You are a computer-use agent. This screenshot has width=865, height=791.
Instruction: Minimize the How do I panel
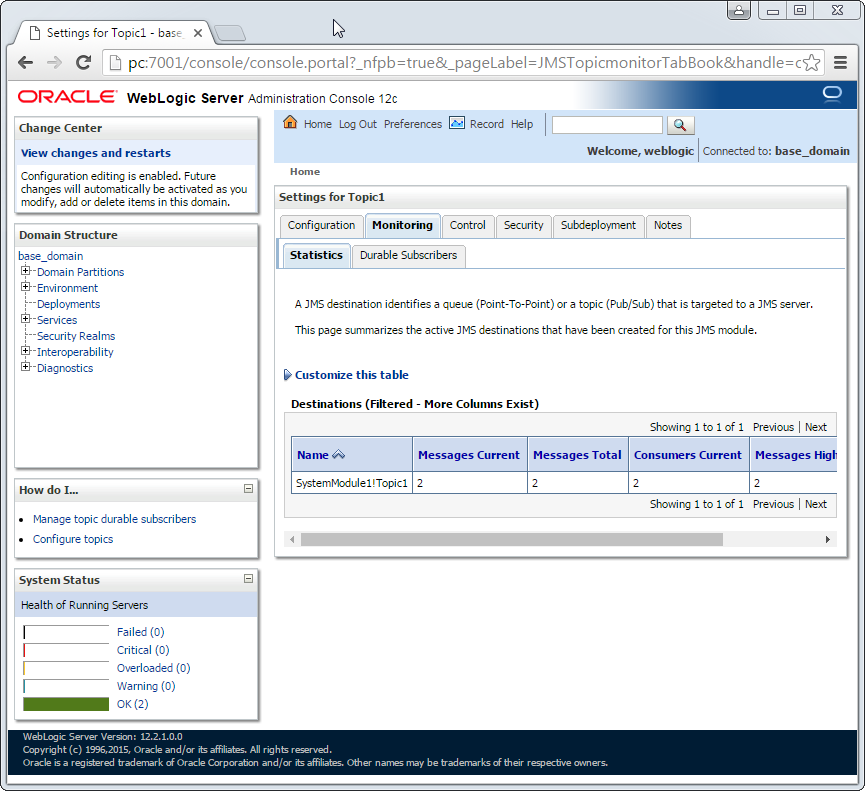[248, 489]
